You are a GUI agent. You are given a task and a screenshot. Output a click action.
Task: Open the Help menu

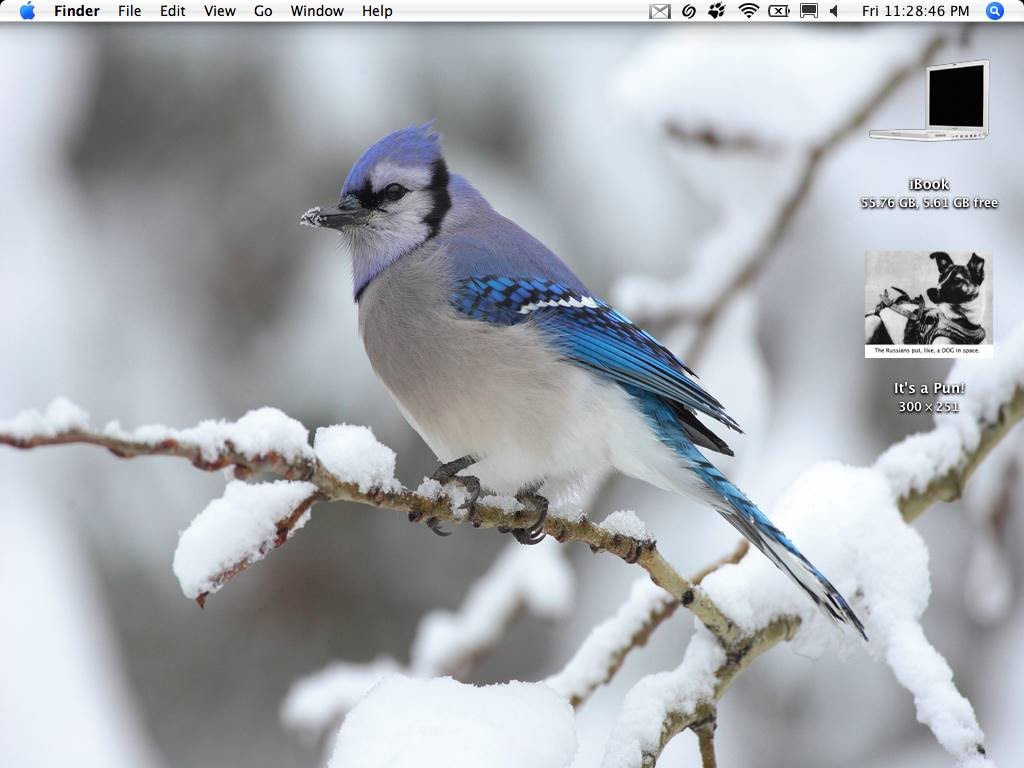[x=377, y=11]
